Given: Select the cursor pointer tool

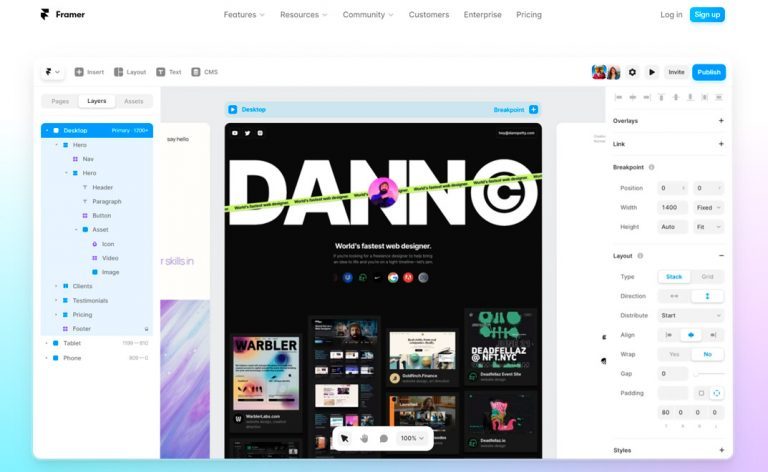Looking at the screenshot, I should [344, 438].
